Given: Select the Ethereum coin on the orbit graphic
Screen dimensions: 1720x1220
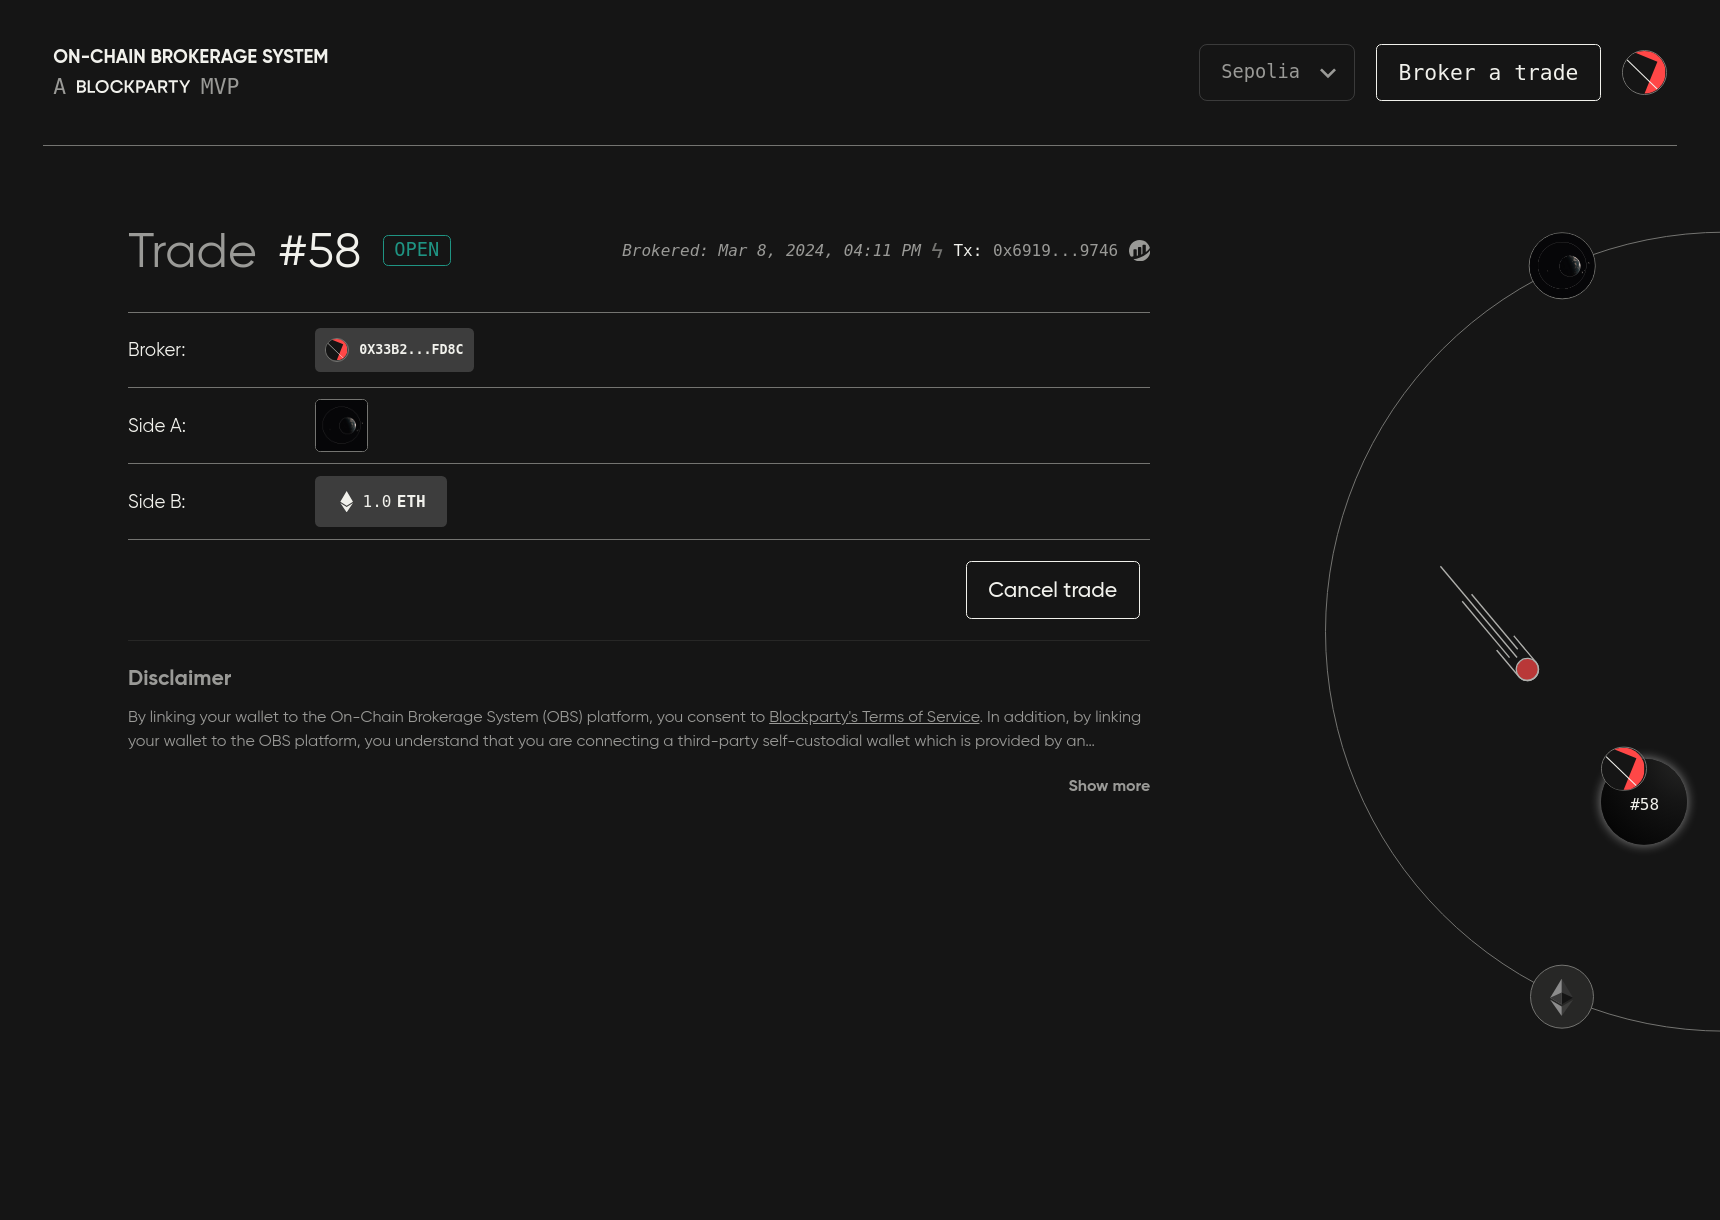Looking at the screenshot, I should coord(1561,996).
